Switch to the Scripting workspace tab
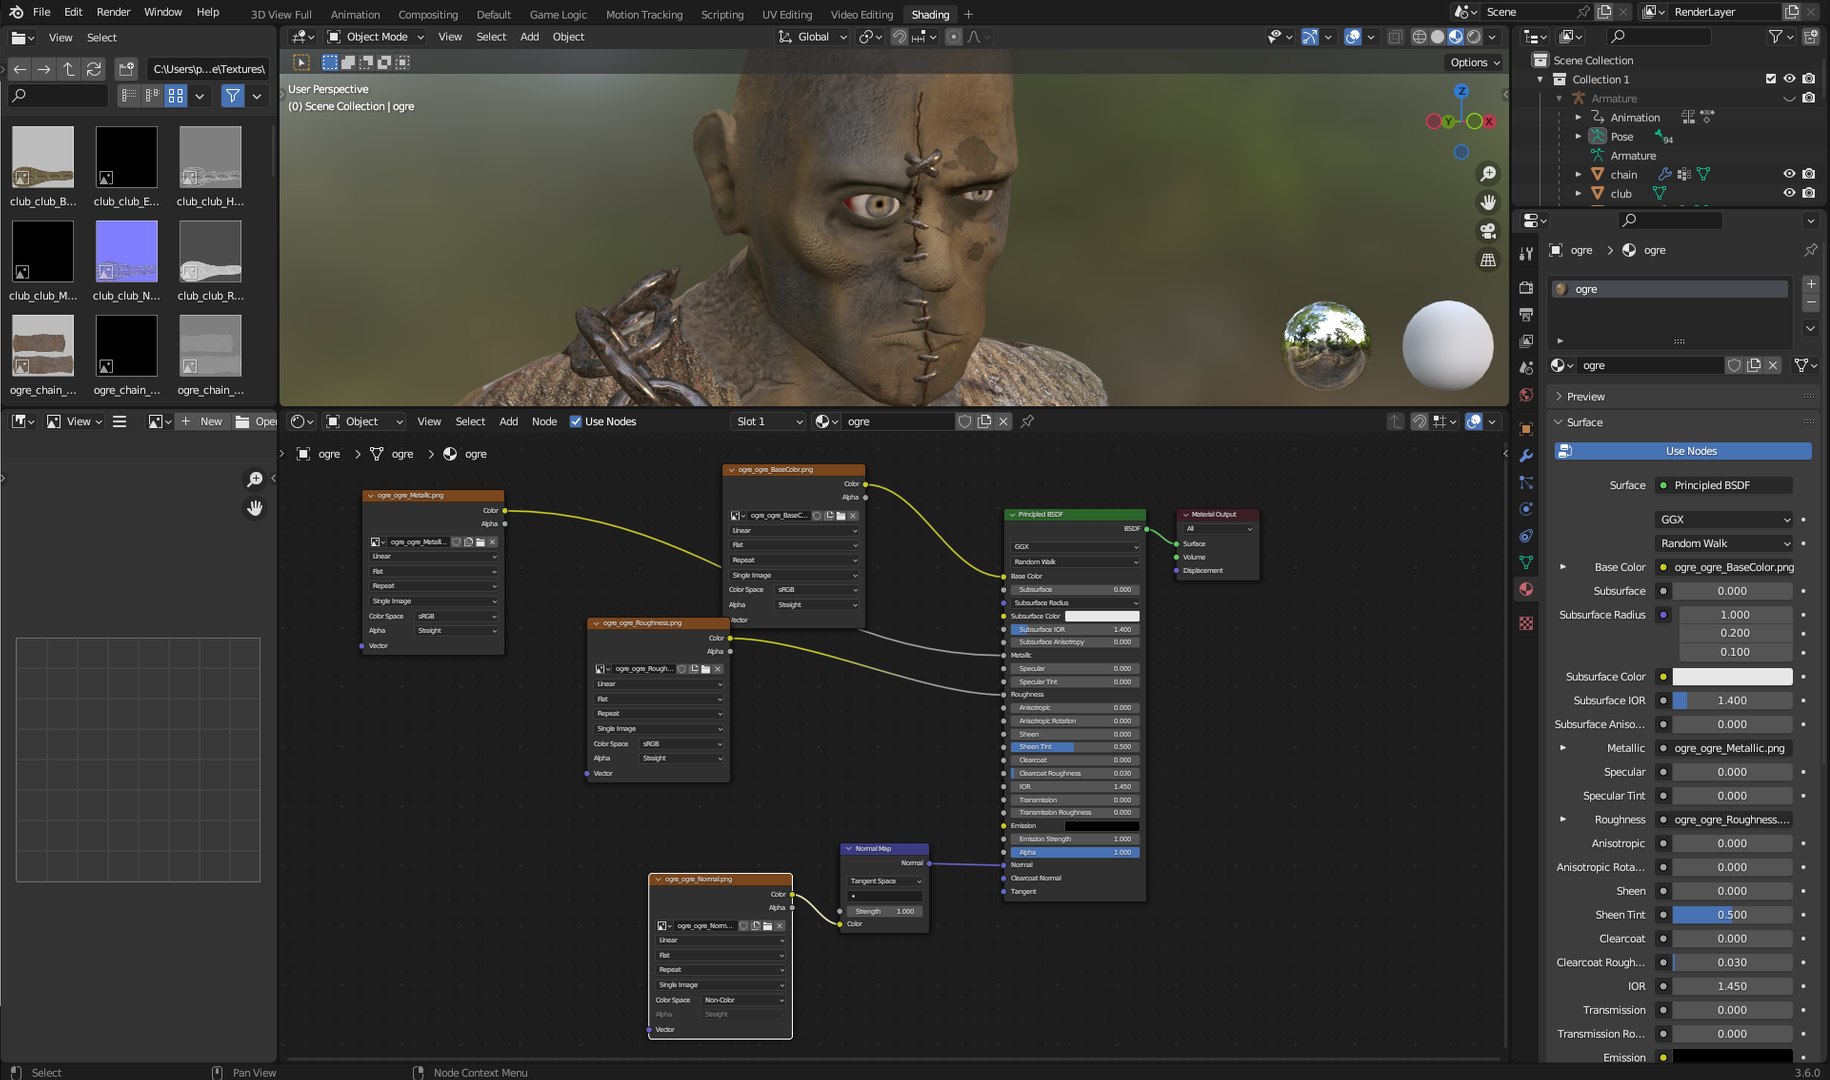 tap(722, 14)
